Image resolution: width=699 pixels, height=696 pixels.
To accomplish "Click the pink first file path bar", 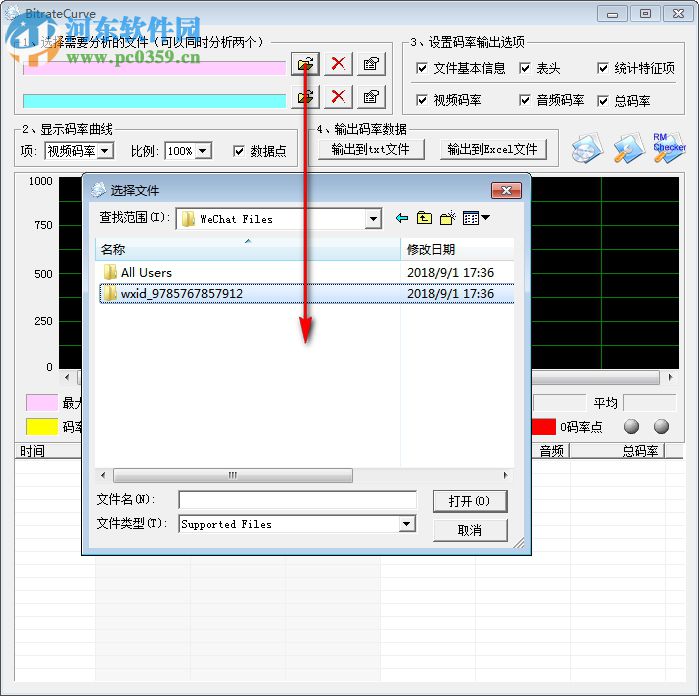I will (x=154, y=68).
